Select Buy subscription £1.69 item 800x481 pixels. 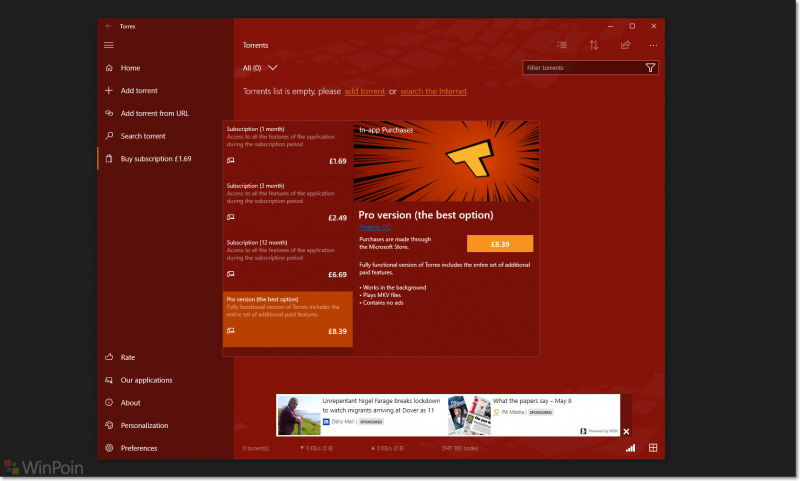(165, 159)
